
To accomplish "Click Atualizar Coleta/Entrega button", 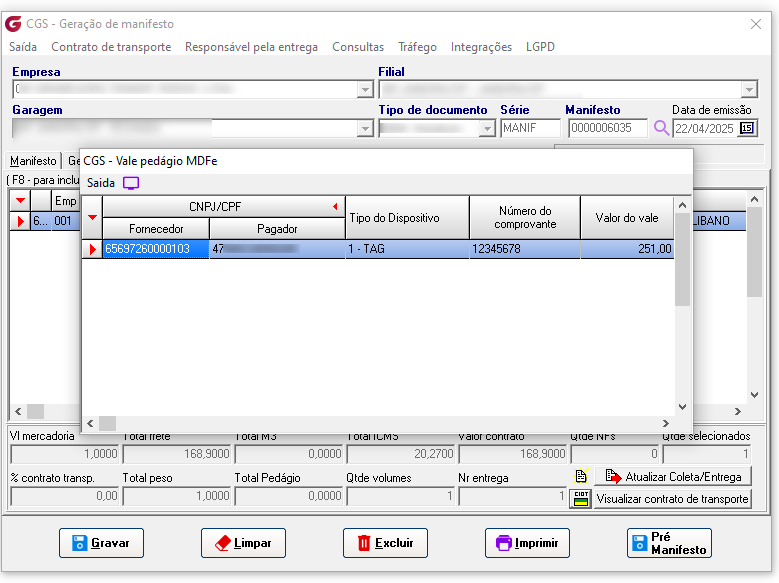I will [673, 476].
